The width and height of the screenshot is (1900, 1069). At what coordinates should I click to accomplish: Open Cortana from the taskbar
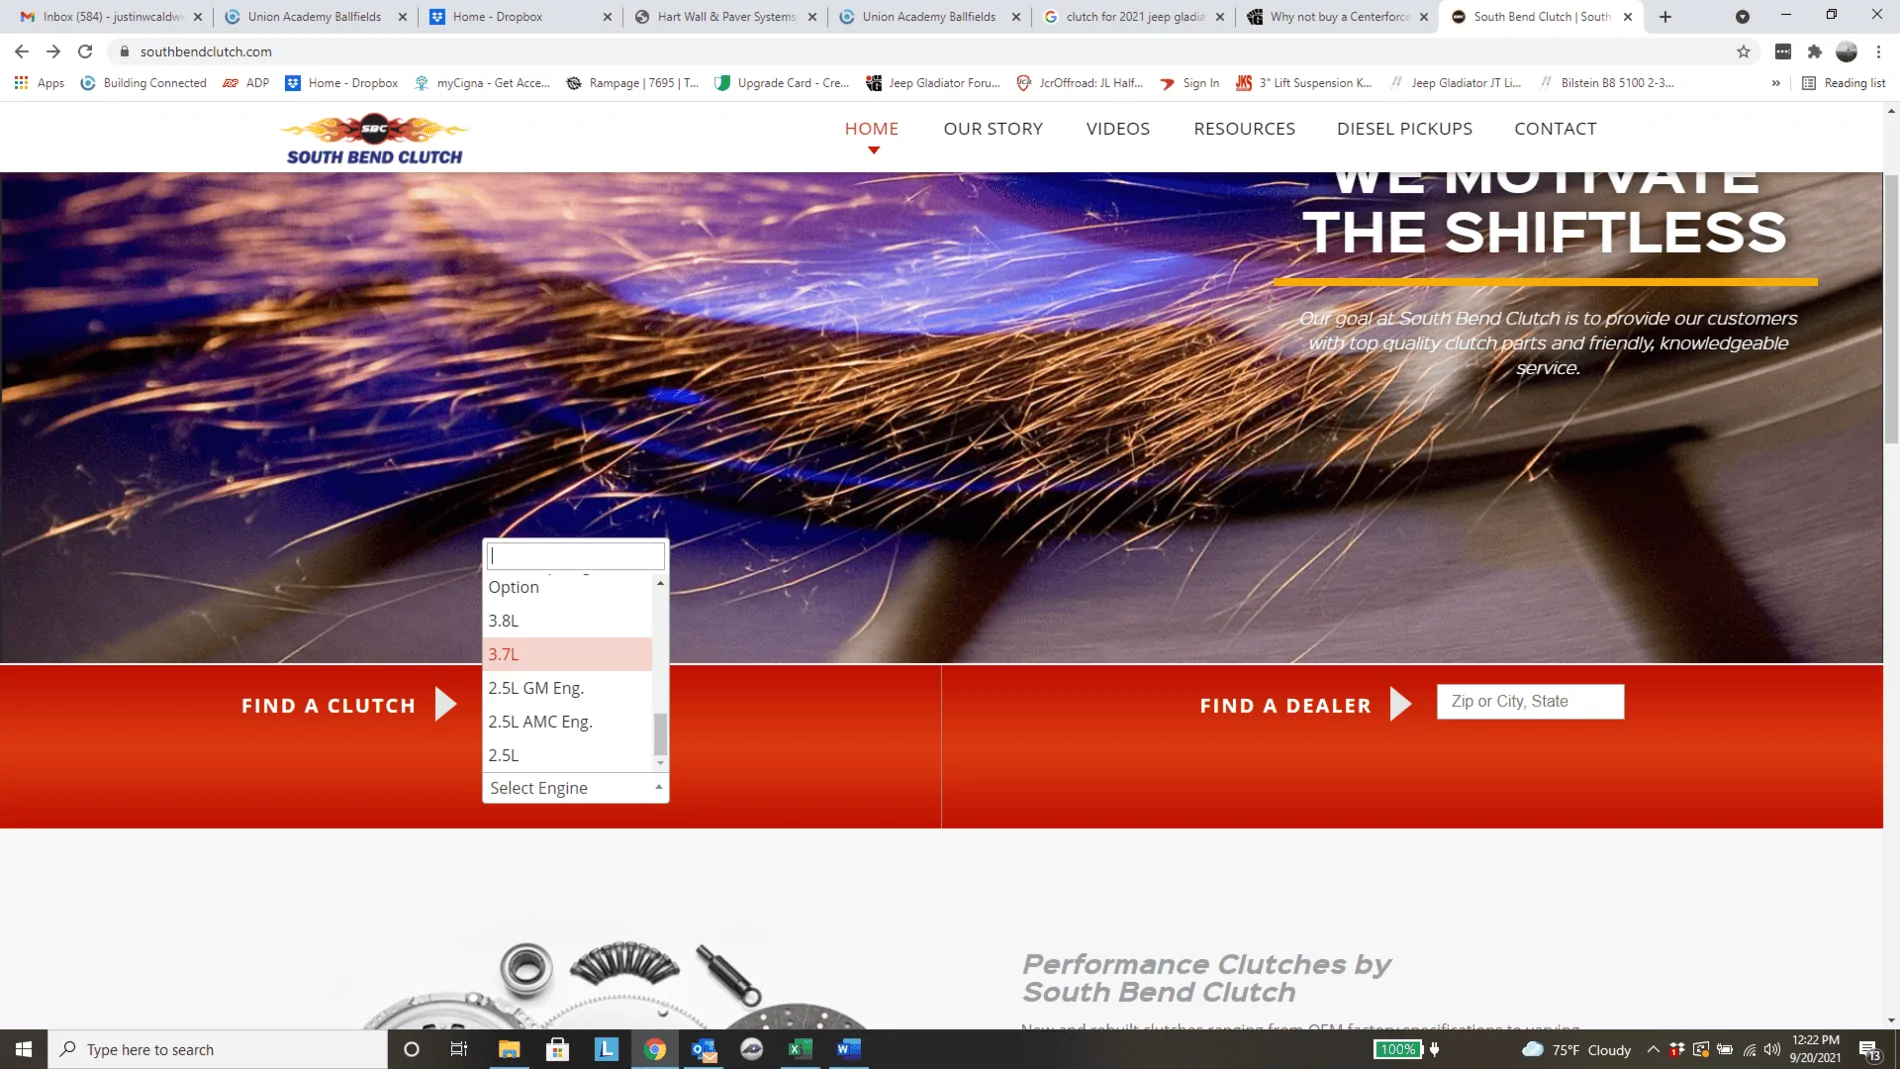[x=411, y=1049]
